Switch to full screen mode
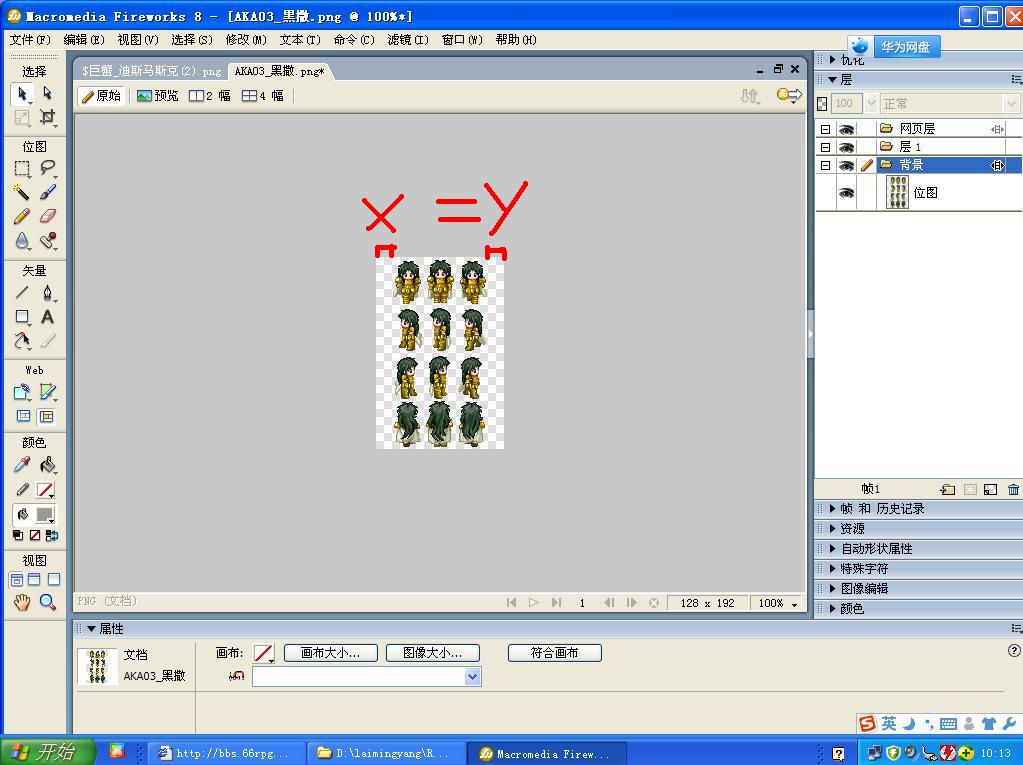This screenshot has width=1023, height=765. [53, 579]
